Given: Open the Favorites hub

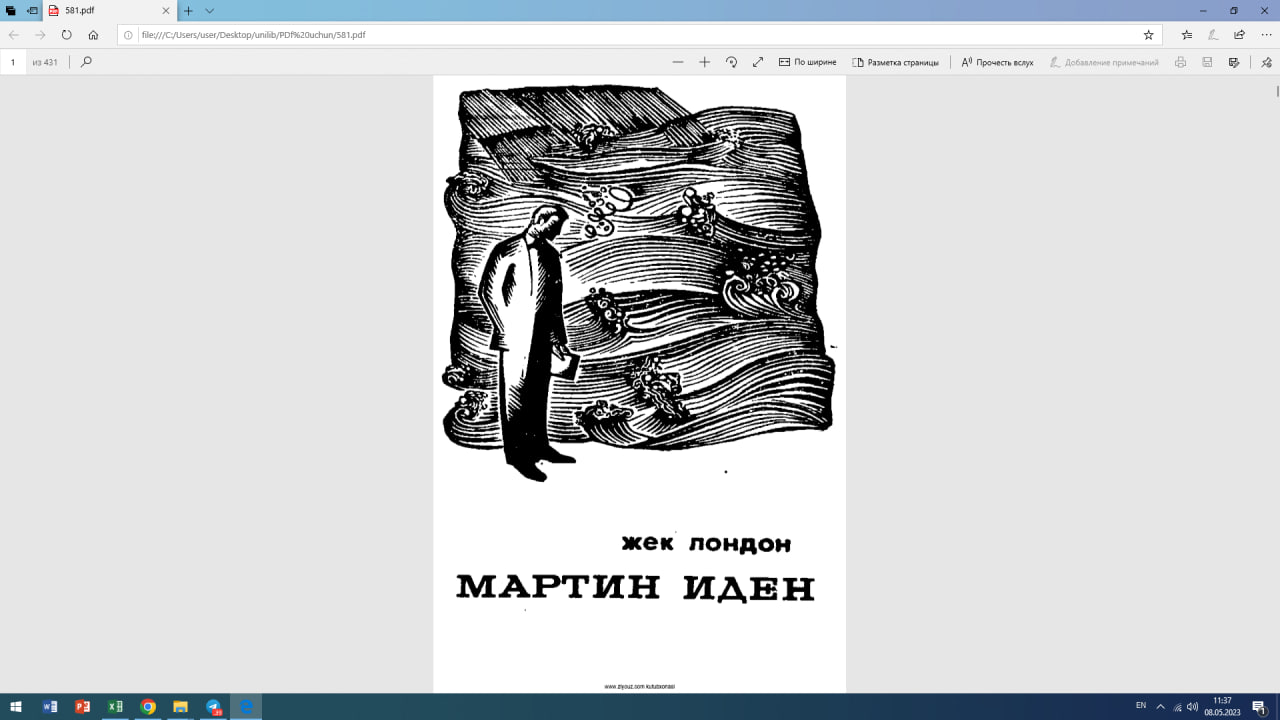Looking at the screenshot, I should coord(1186,34).
